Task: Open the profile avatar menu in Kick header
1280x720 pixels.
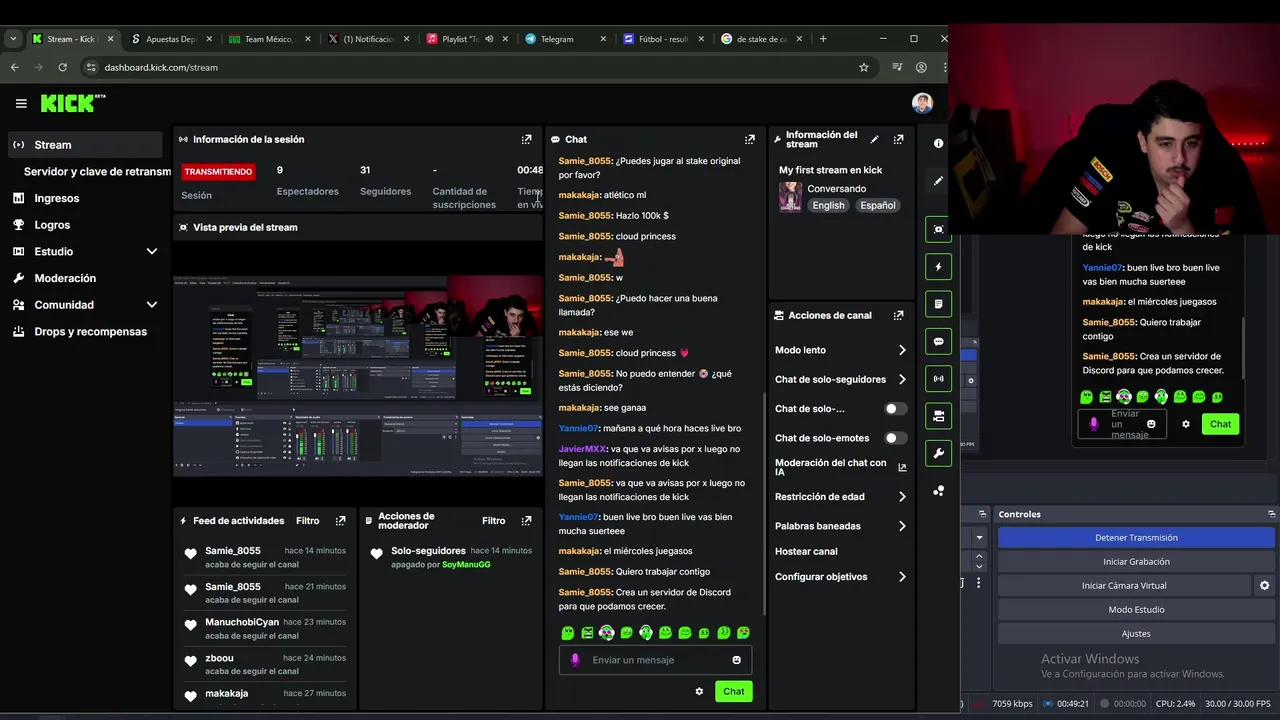Action: [922, 103]
